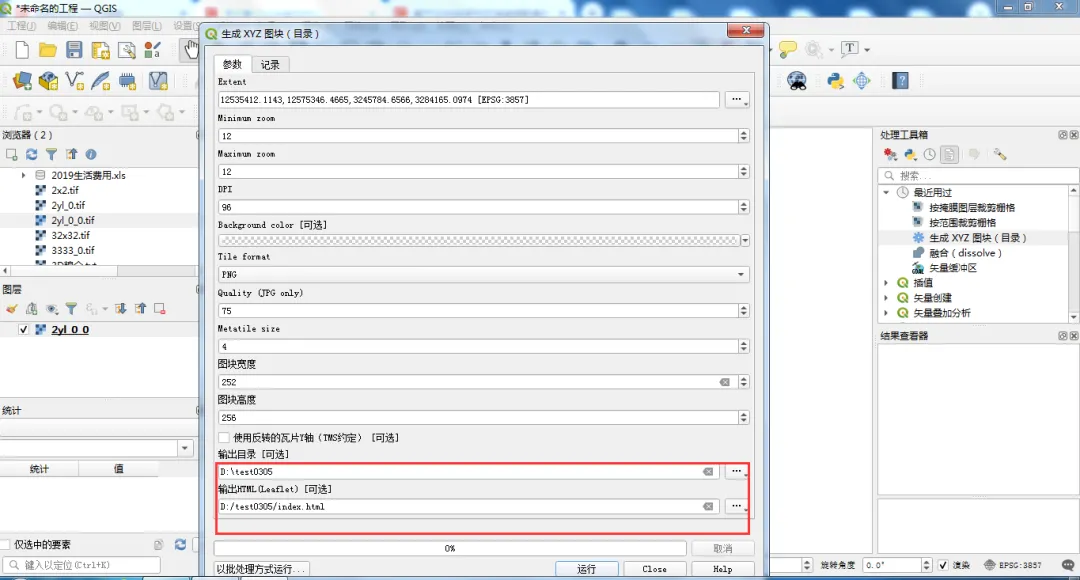Viewport: 1080px width, 580px height.
Task: Open the statistics layer combo box
Action: pyautogui.click(x=96, y=448)
